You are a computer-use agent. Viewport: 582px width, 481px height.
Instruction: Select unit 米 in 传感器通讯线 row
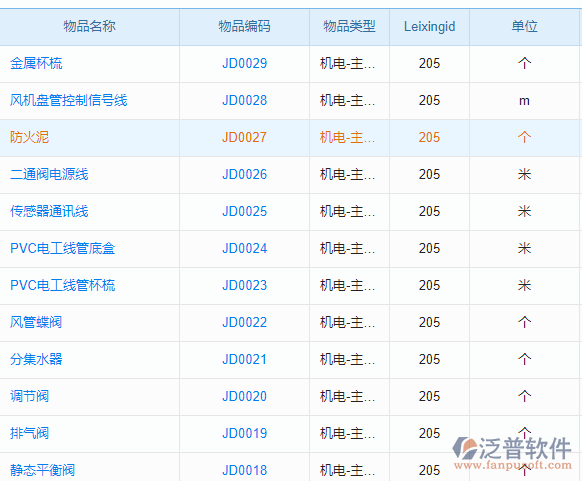(x=524, y=211)
